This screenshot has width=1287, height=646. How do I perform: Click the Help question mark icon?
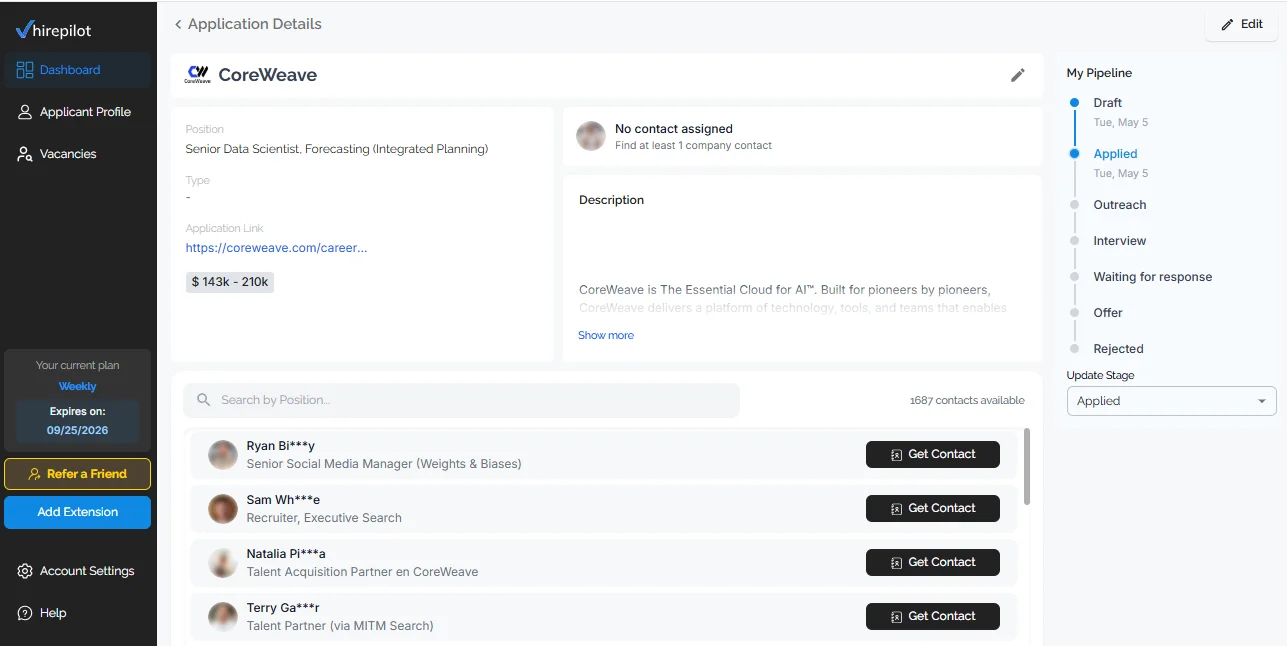tap(25, 613)
